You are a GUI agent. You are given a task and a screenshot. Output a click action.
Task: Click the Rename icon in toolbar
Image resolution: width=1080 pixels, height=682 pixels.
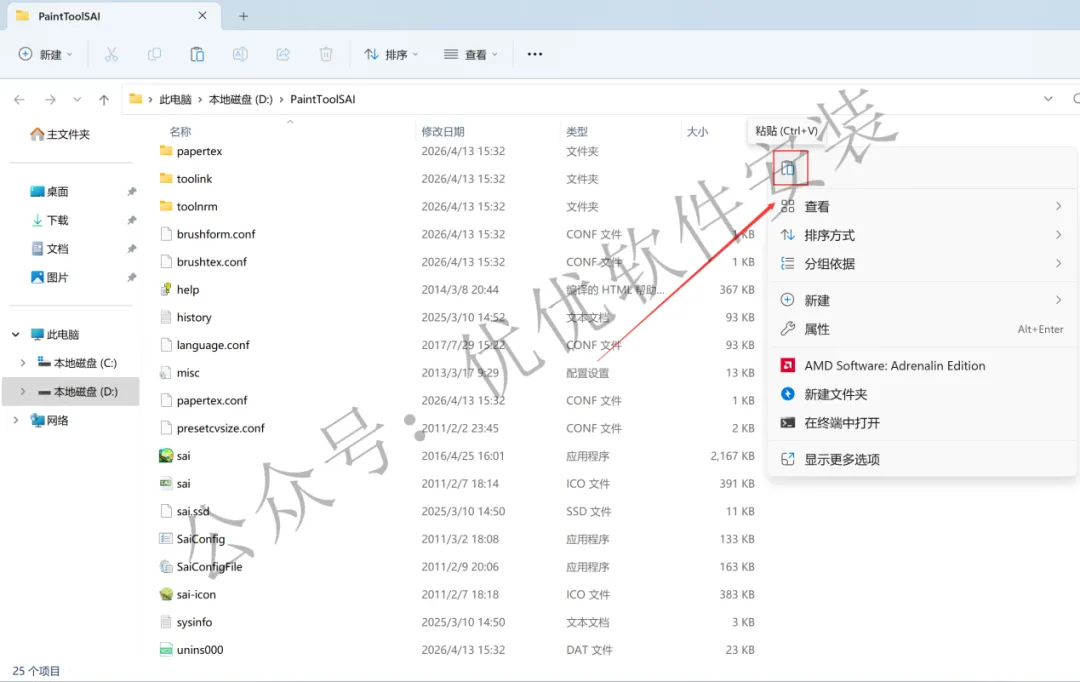240,54
